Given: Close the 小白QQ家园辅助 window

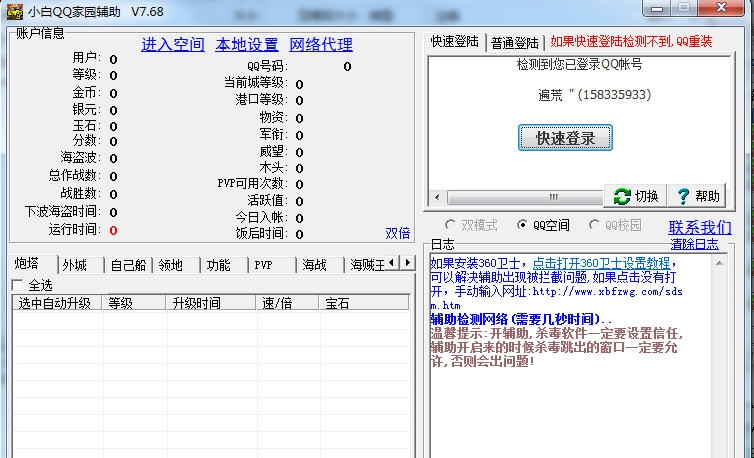Looking at the screenshot, I should pyautogui.click(x=722, y=8).
